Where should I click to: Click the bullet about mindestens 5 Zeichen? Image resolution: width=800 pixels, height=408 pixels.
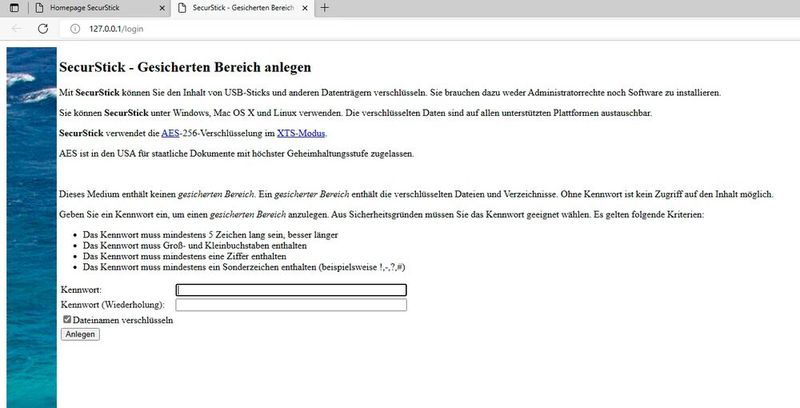click(210, 235)
